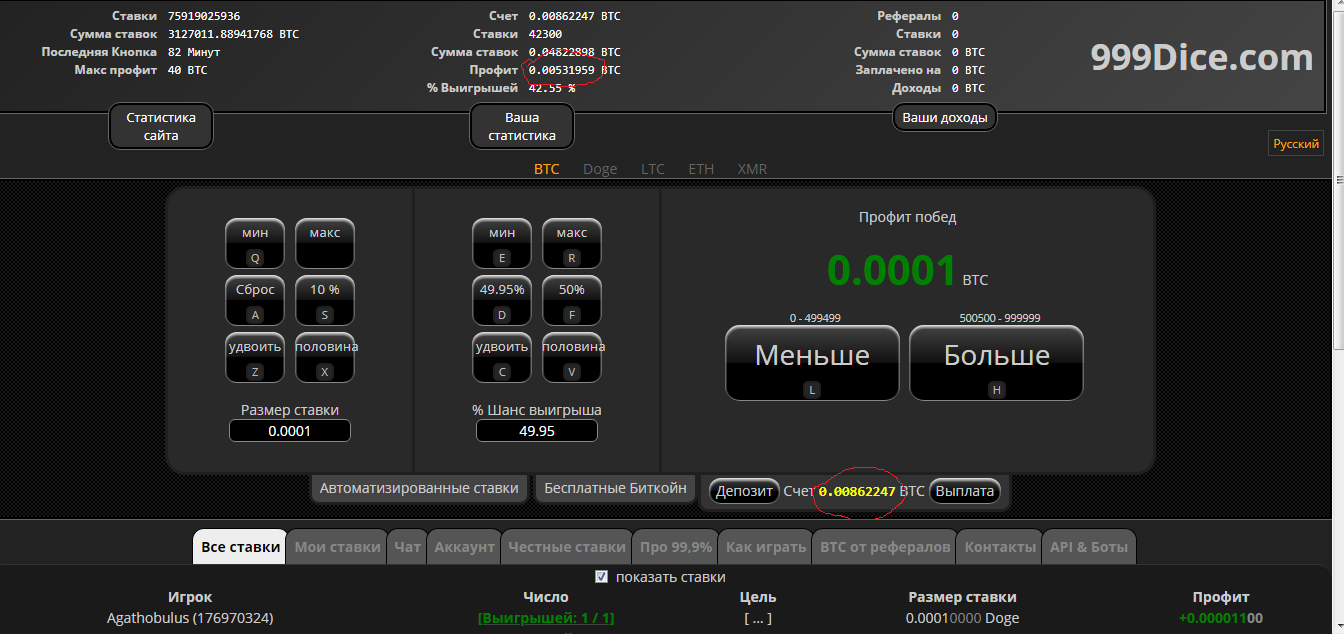
Task: Double the bet size using удвоить (Z)
Action: click(255, 358)
